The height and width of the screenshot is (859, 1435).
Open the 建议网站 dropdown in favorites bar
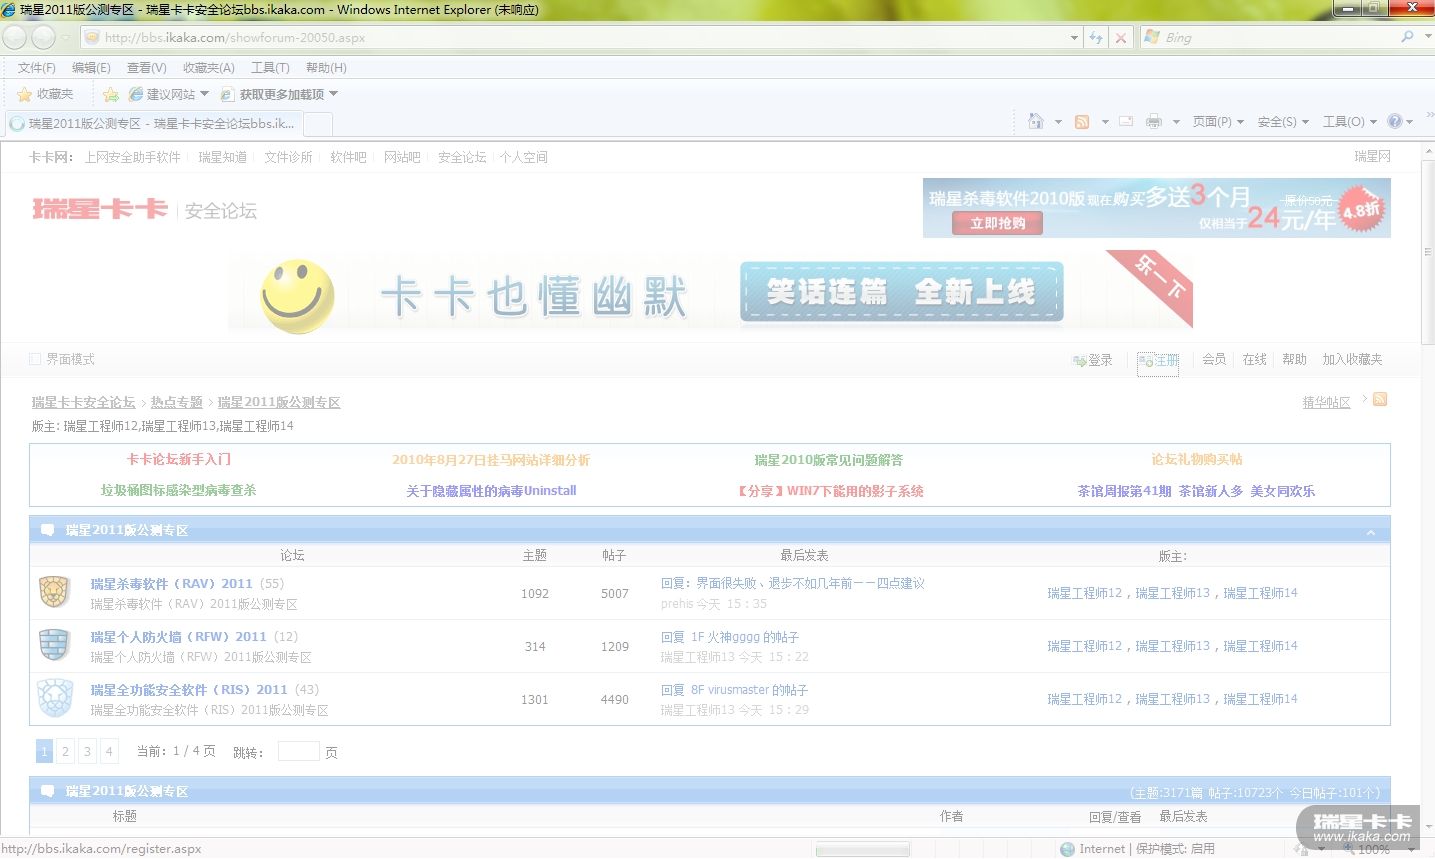[x=205, y=94]
